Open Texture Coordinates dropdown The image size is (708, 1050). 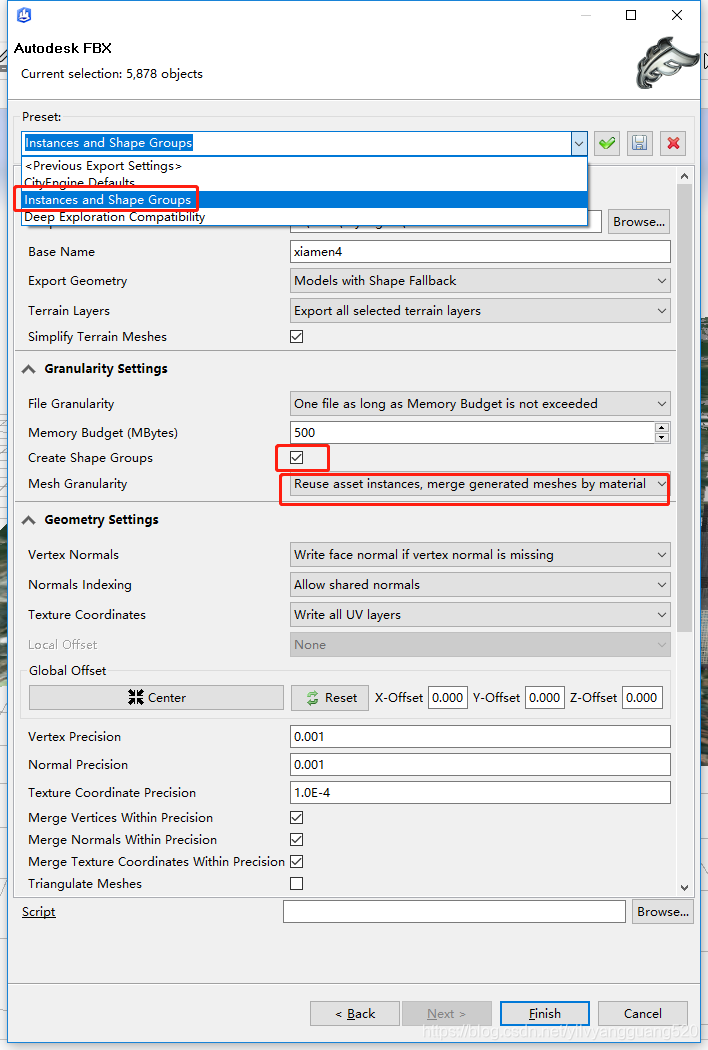click(480, 615)
